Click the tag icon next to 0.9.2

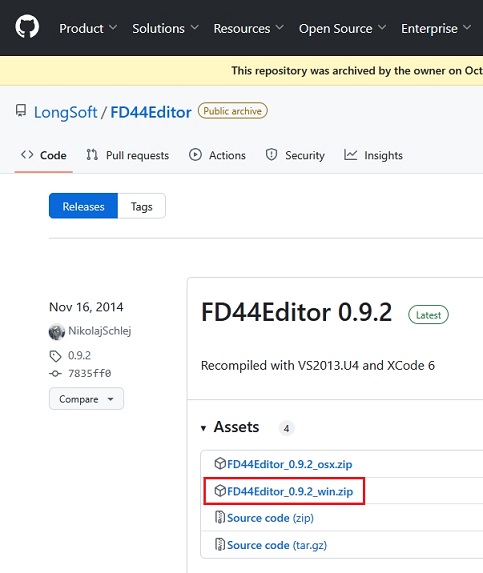pyautogui.click(x=55, y=356)
